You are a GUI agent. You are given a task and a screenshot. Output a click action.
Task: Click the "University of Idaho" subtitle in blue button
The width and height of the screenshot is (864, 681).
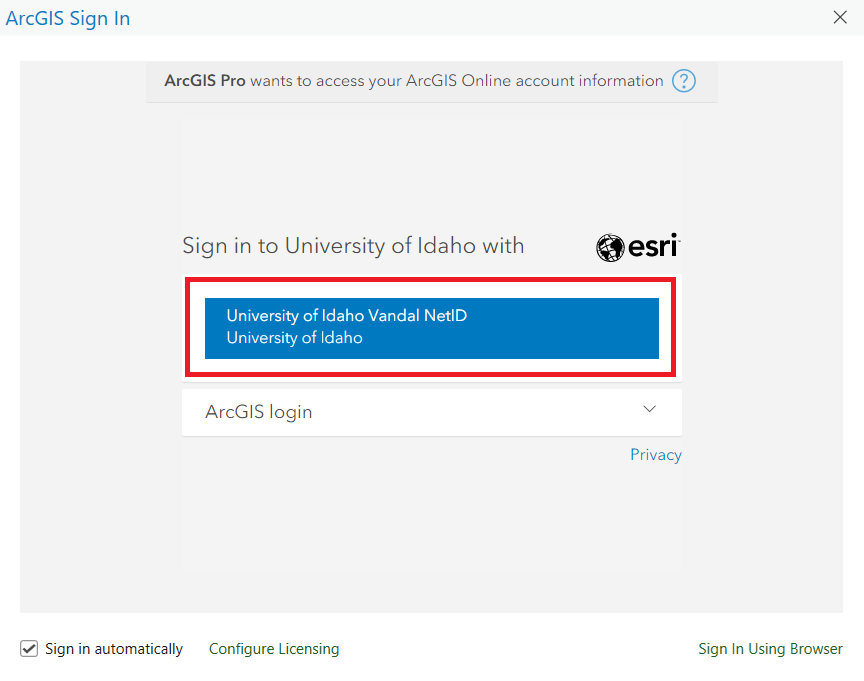coord(294,338)
